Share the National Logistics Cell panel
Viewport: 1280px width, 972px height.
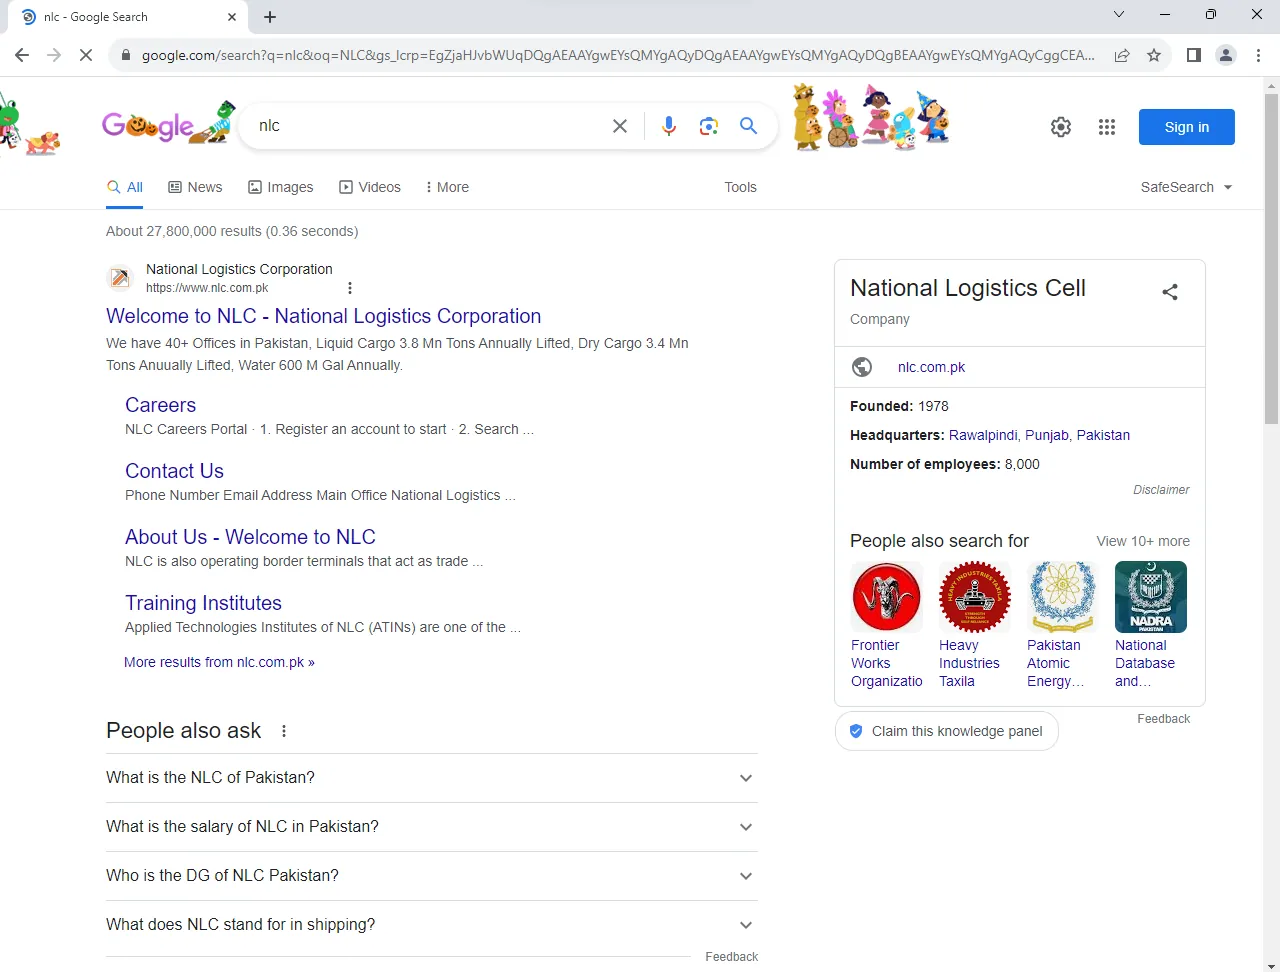1170,292
